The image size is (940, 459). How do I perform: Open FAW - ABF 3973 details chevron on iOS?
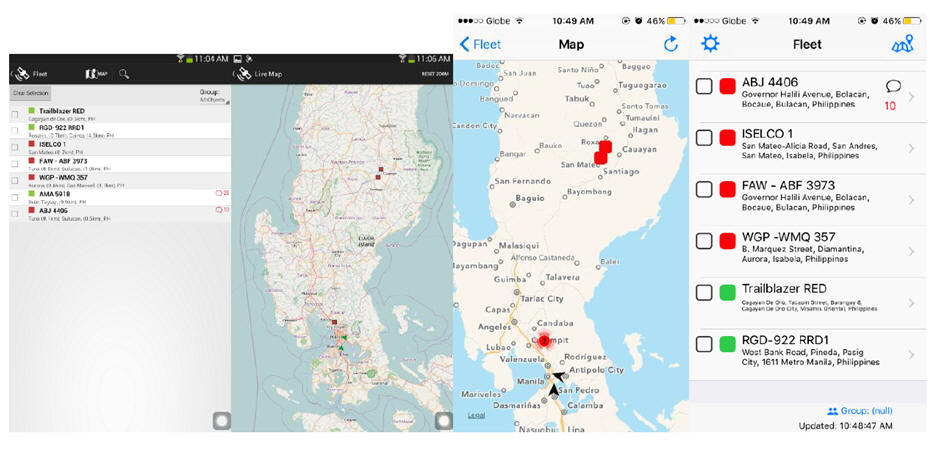click(x=911, y=200)
